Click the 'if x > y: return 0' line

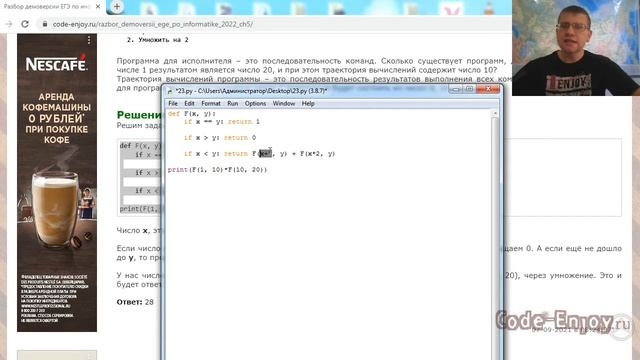pos(220,138)
